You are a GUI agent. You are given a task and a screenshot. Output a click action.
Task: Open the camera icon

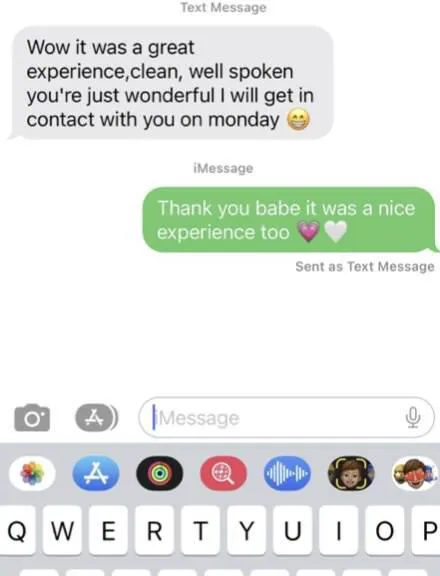(x=32, y=417)
